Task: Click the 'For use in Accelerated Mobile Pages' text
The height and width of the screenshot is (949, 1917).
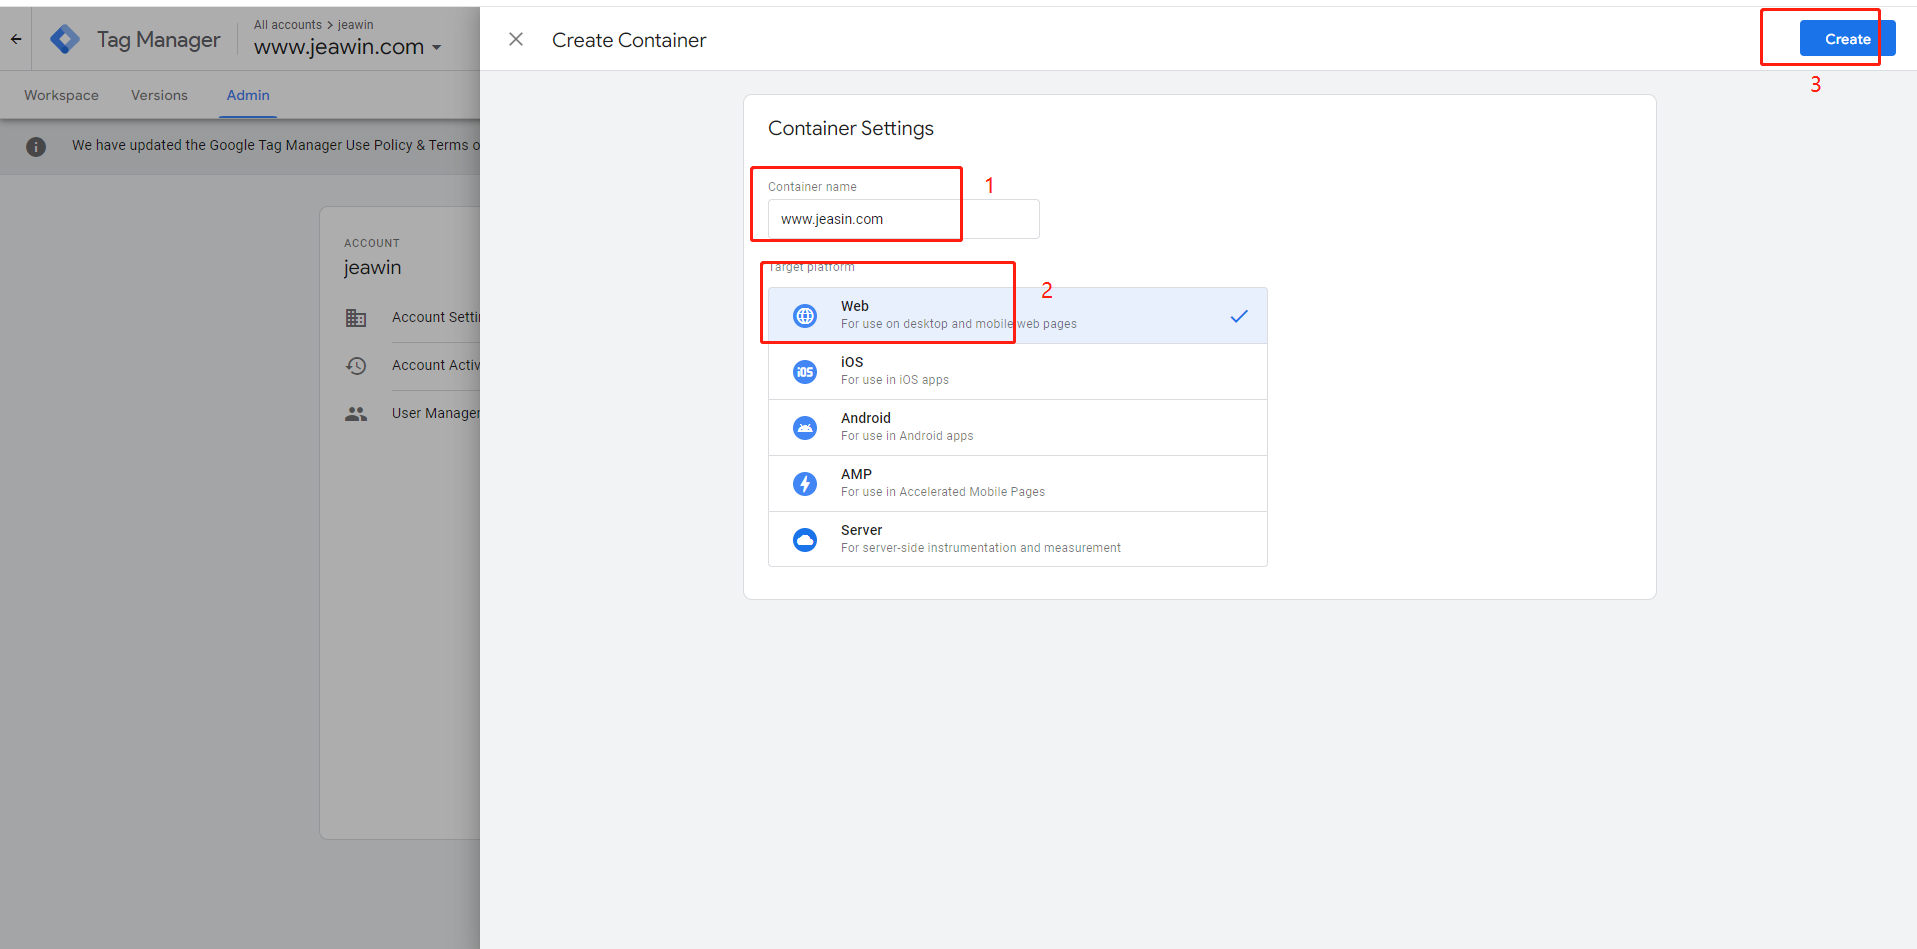Action: coord(943,492)
